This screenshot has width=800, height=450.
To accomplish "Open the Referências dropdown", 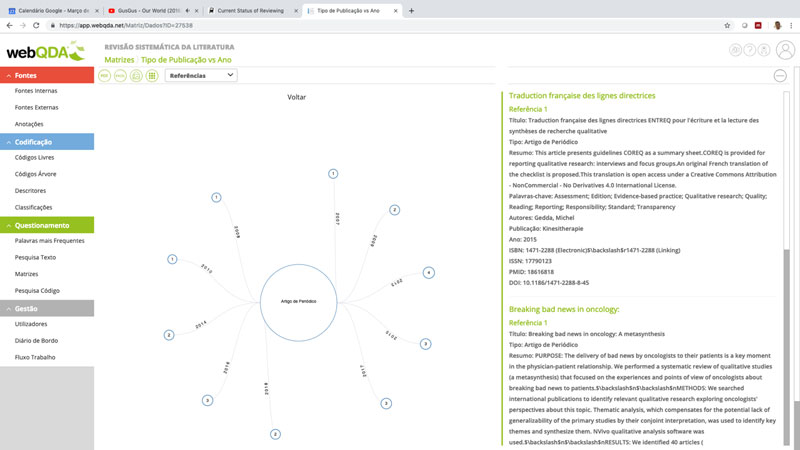I will [x=201, y=76].
